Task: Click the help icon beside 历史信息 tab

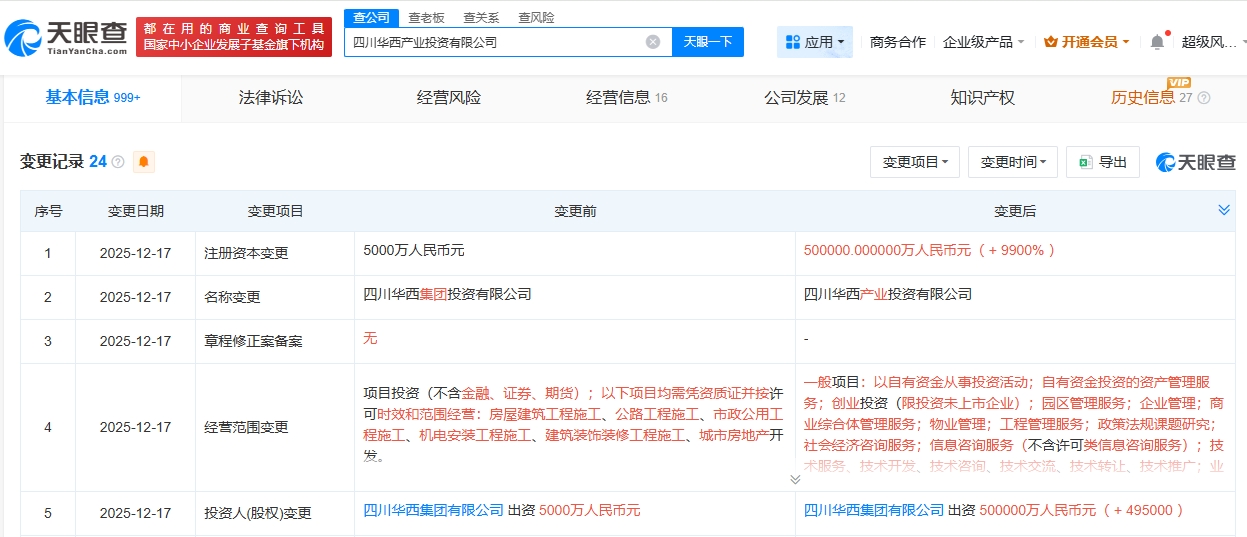Action: (1203, 98)
